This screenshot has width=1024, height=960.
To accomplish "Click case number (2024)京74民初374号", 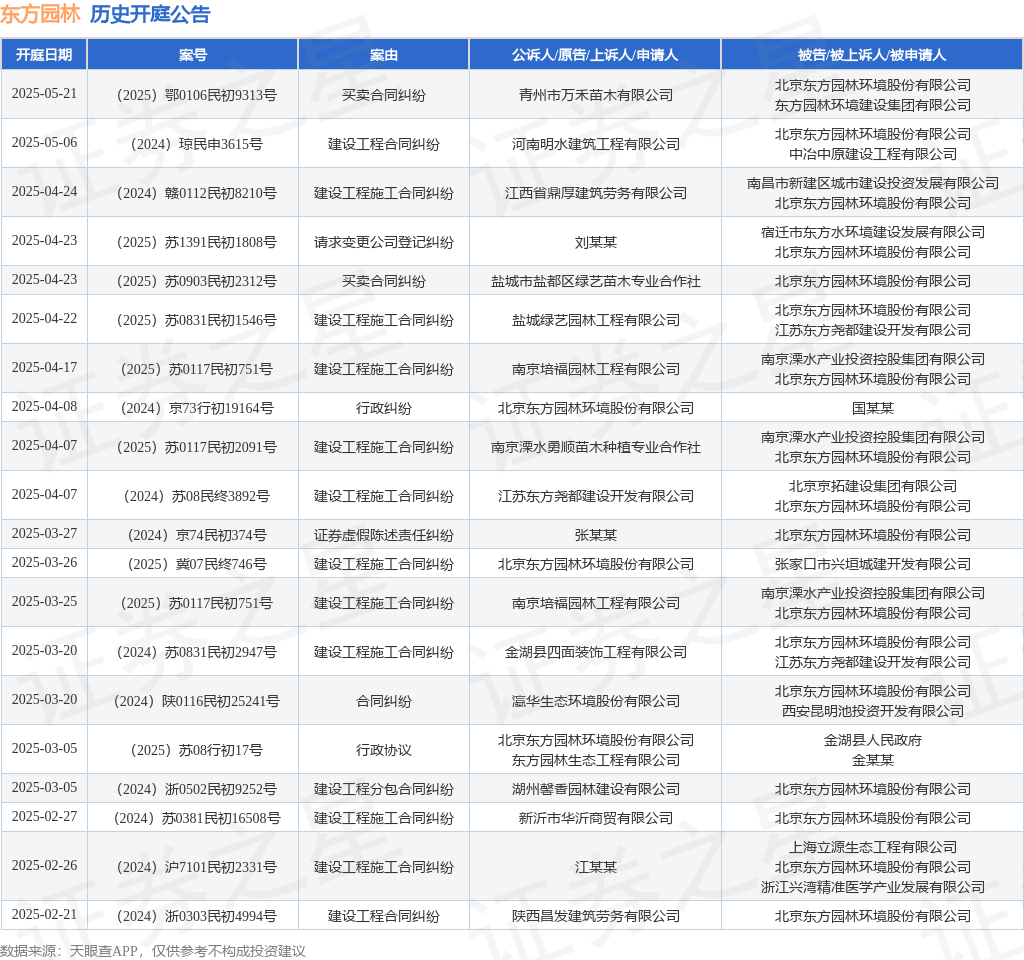I will click(197, 536).
